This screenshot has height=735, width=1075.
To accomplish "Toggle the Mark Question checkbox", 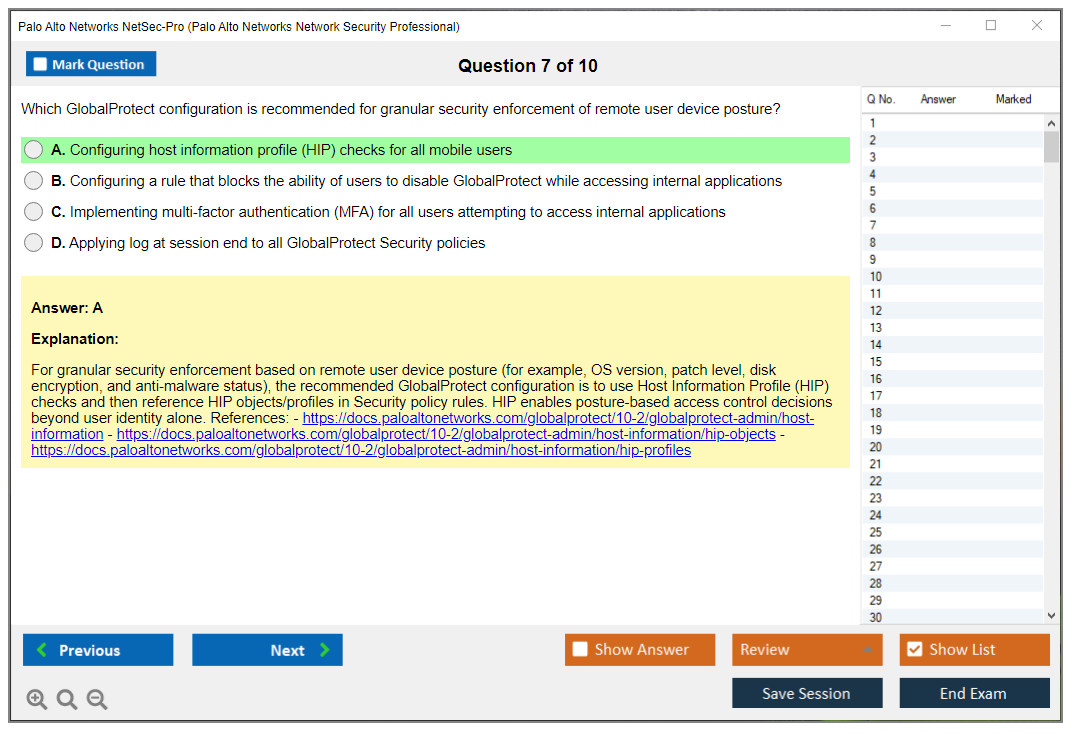I will point(41,65).
